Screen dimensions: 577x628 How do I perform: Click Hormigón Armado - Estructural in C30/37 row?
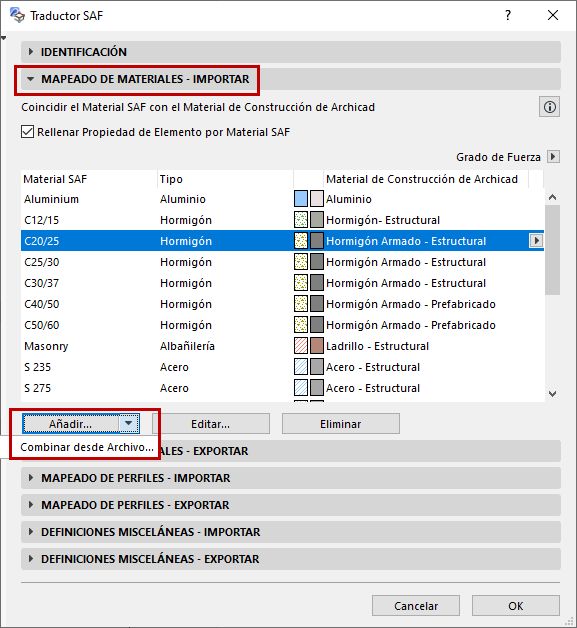406,283
